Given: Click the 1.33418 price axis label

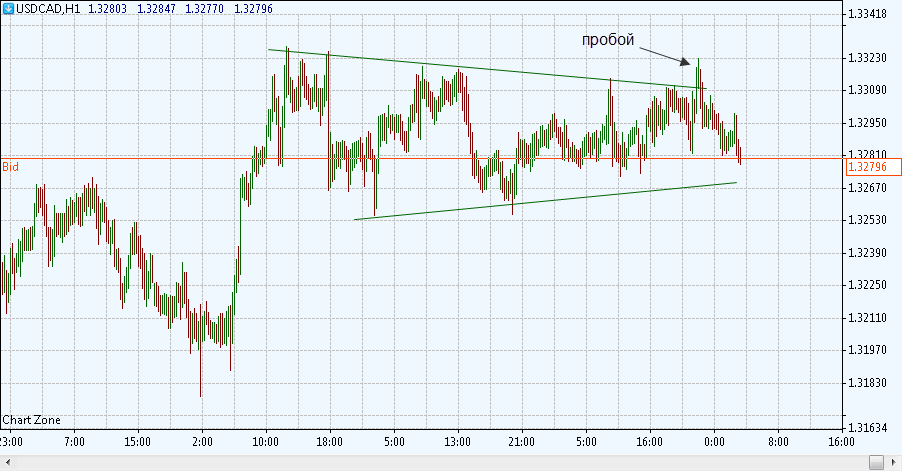Looking at the screenshot, I should (x=868, y=14).
